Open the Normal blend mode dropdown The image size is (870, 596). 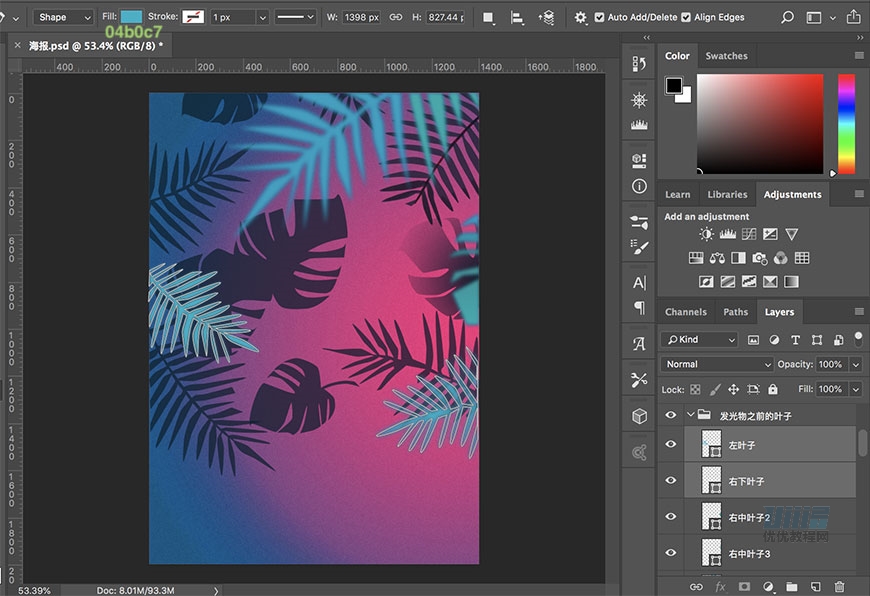coord(717,364)
